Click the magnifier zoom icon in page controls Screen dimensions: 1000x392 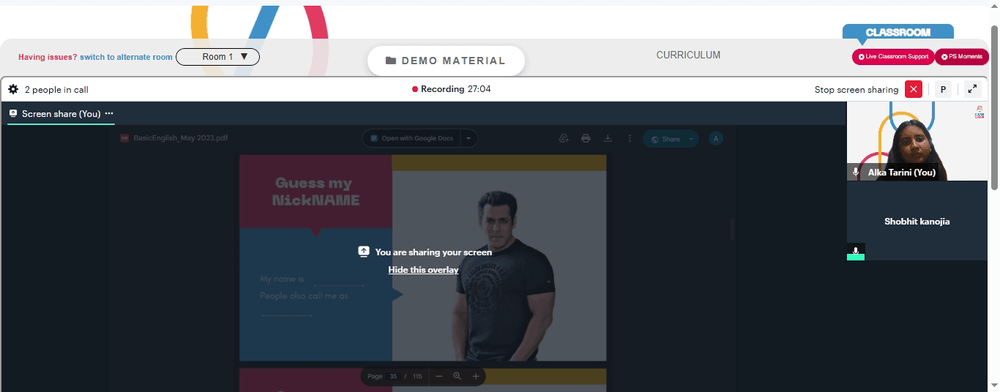pyautogui.click(x=457, y=376)
